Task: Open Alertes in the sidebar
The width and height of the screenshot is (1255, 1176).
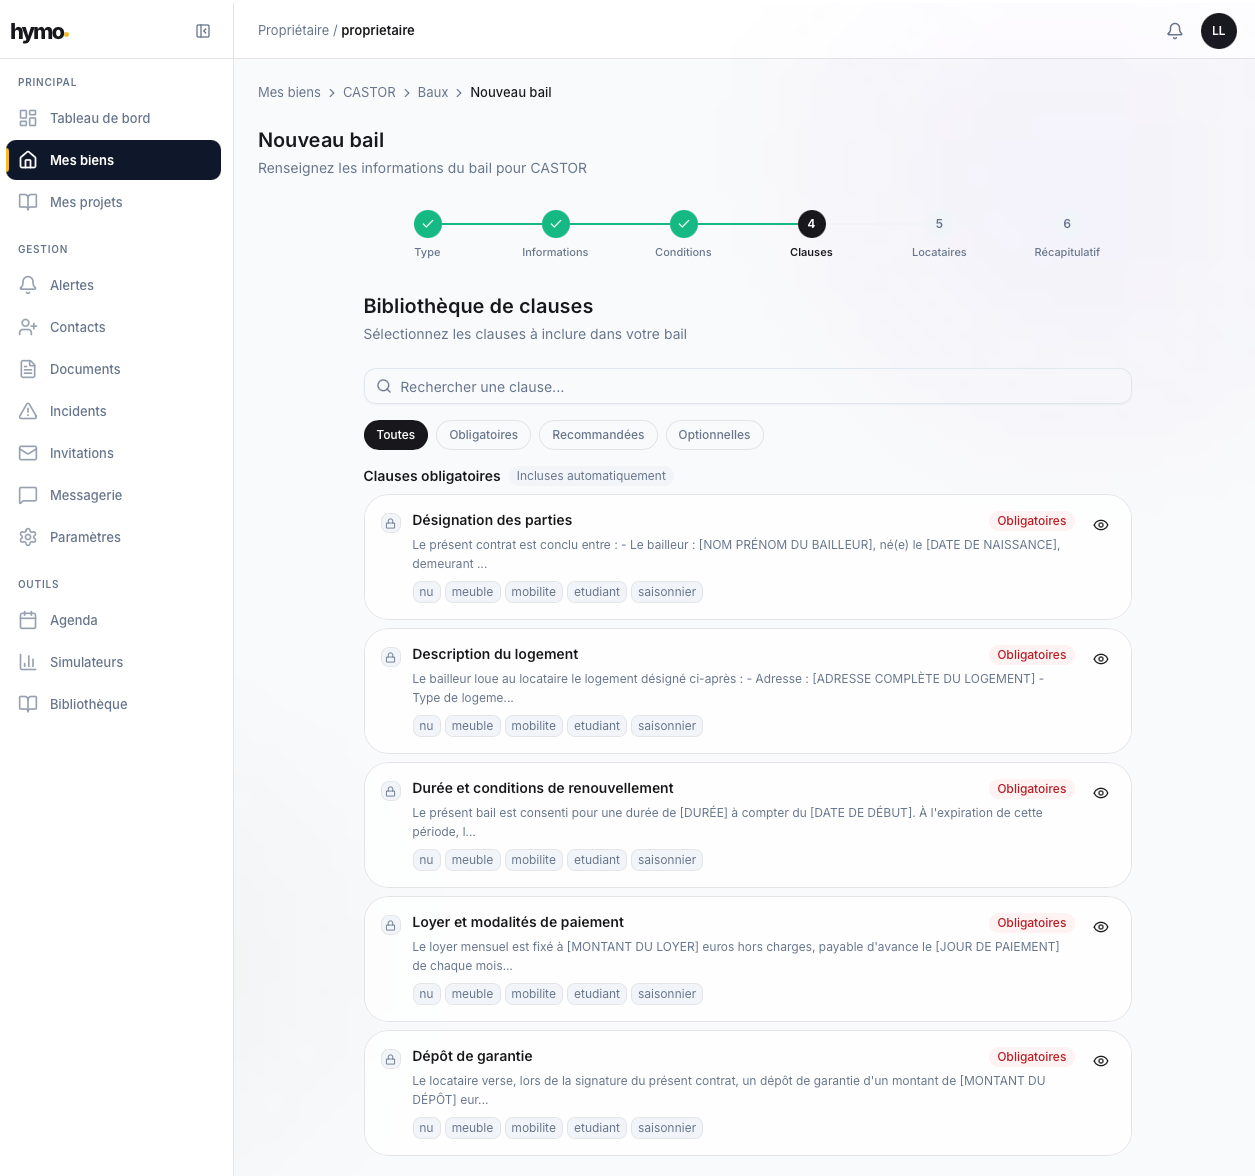Action: pos(72,285)
